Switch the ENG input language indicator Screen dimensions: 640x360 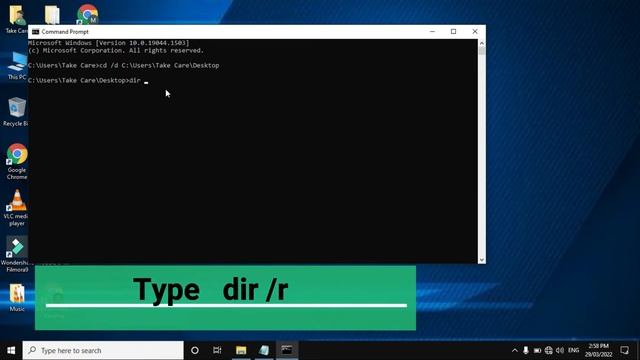coord(573,350)
